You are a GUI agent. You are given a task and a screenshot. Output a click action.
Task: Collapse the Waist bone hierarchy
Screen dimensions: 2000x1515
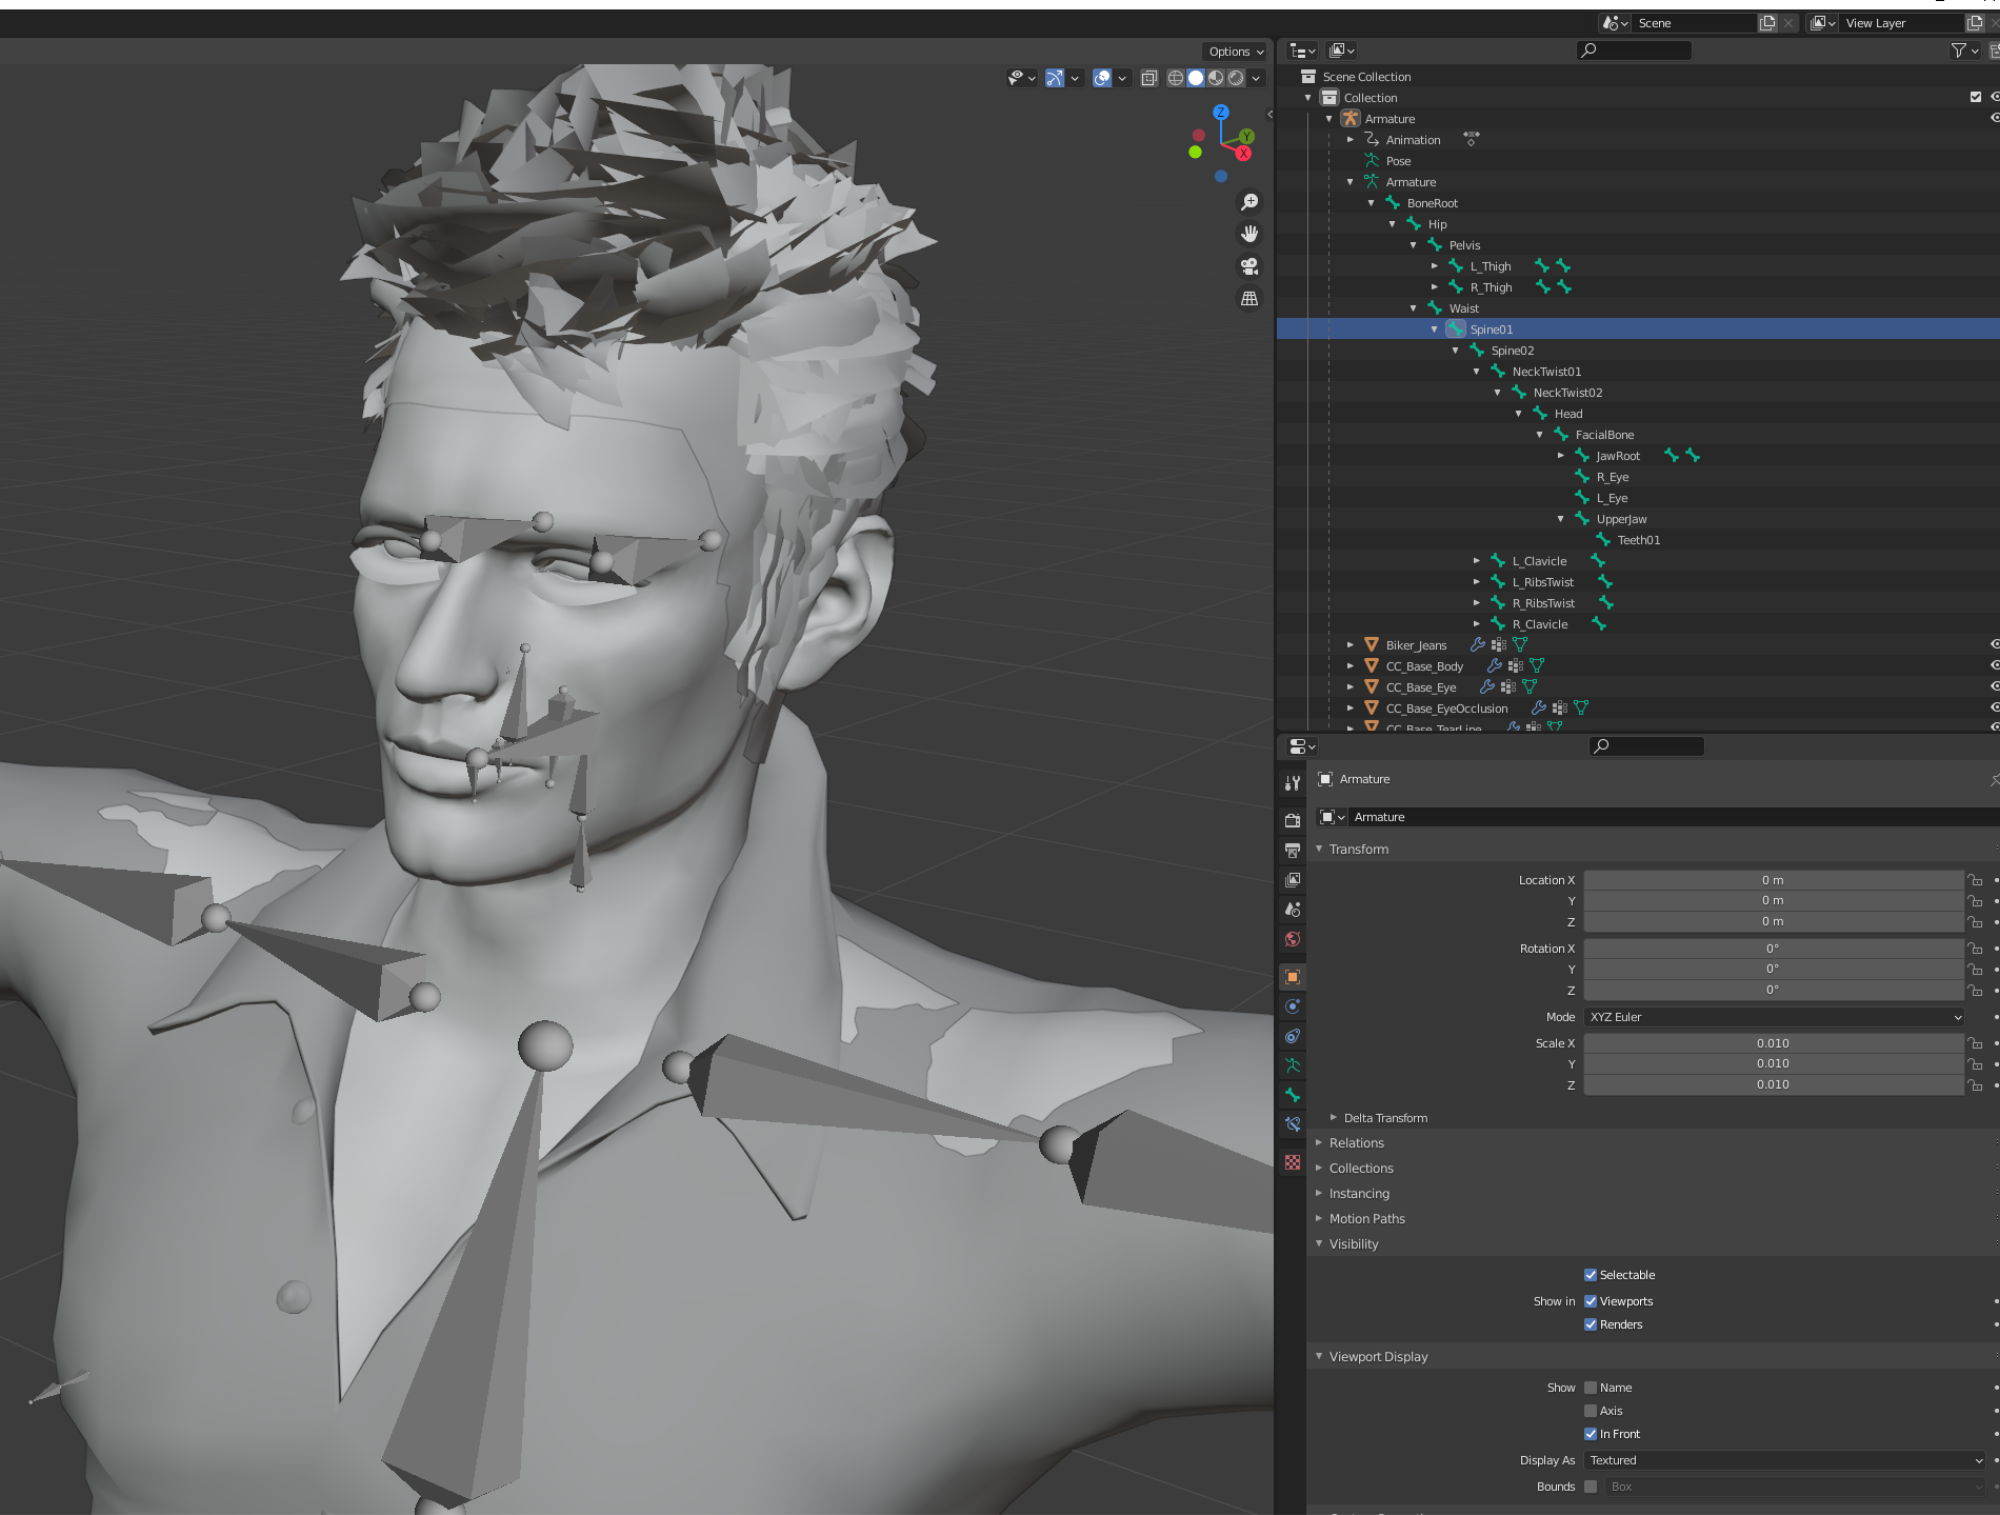(1413, 308)
